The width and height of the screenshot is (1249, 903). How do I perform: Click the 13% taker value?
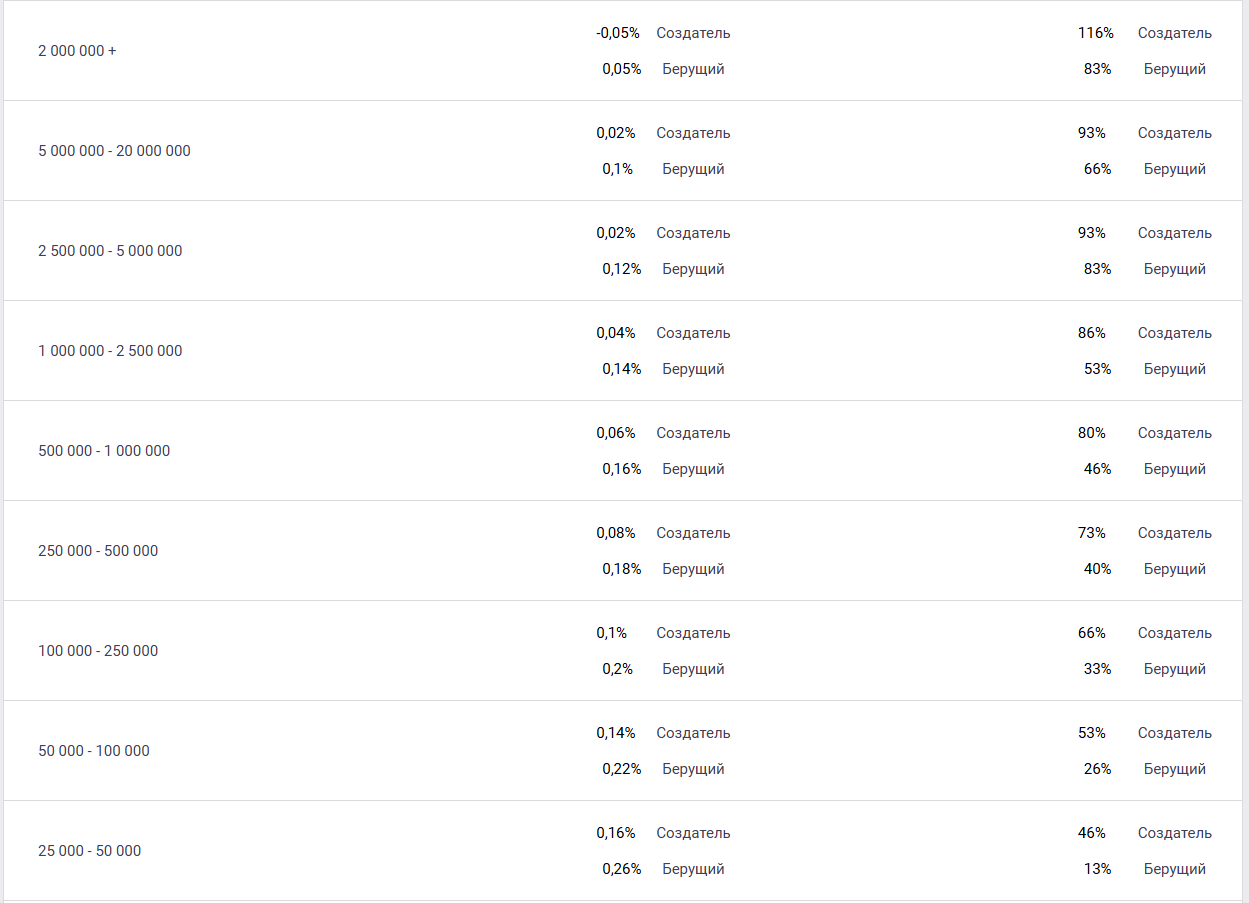coord(1097,869)
